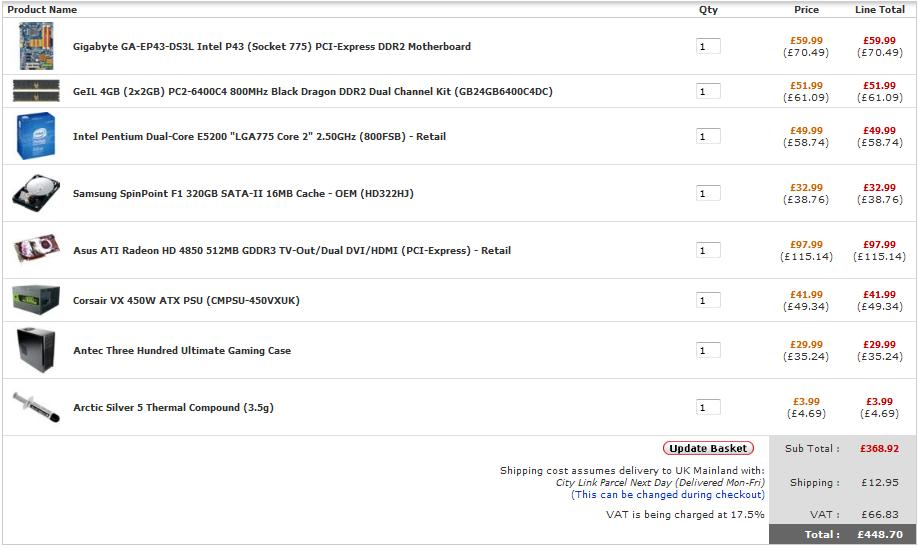Click the Antec Three Hundred case image
This screenshot has width=918, height=548.
[36, 350]
